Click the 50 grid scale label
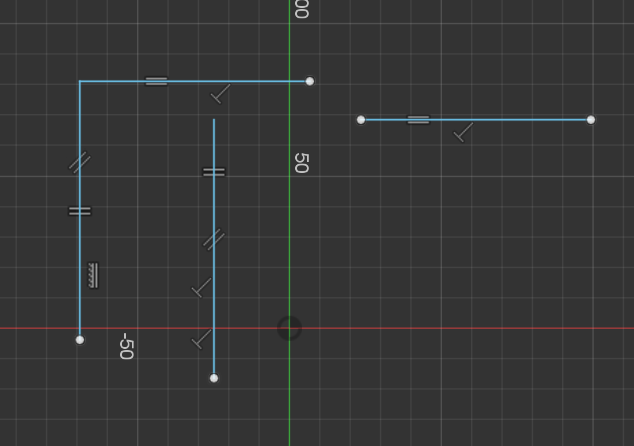The image size is (634, 446). click(x=301, y=163)
